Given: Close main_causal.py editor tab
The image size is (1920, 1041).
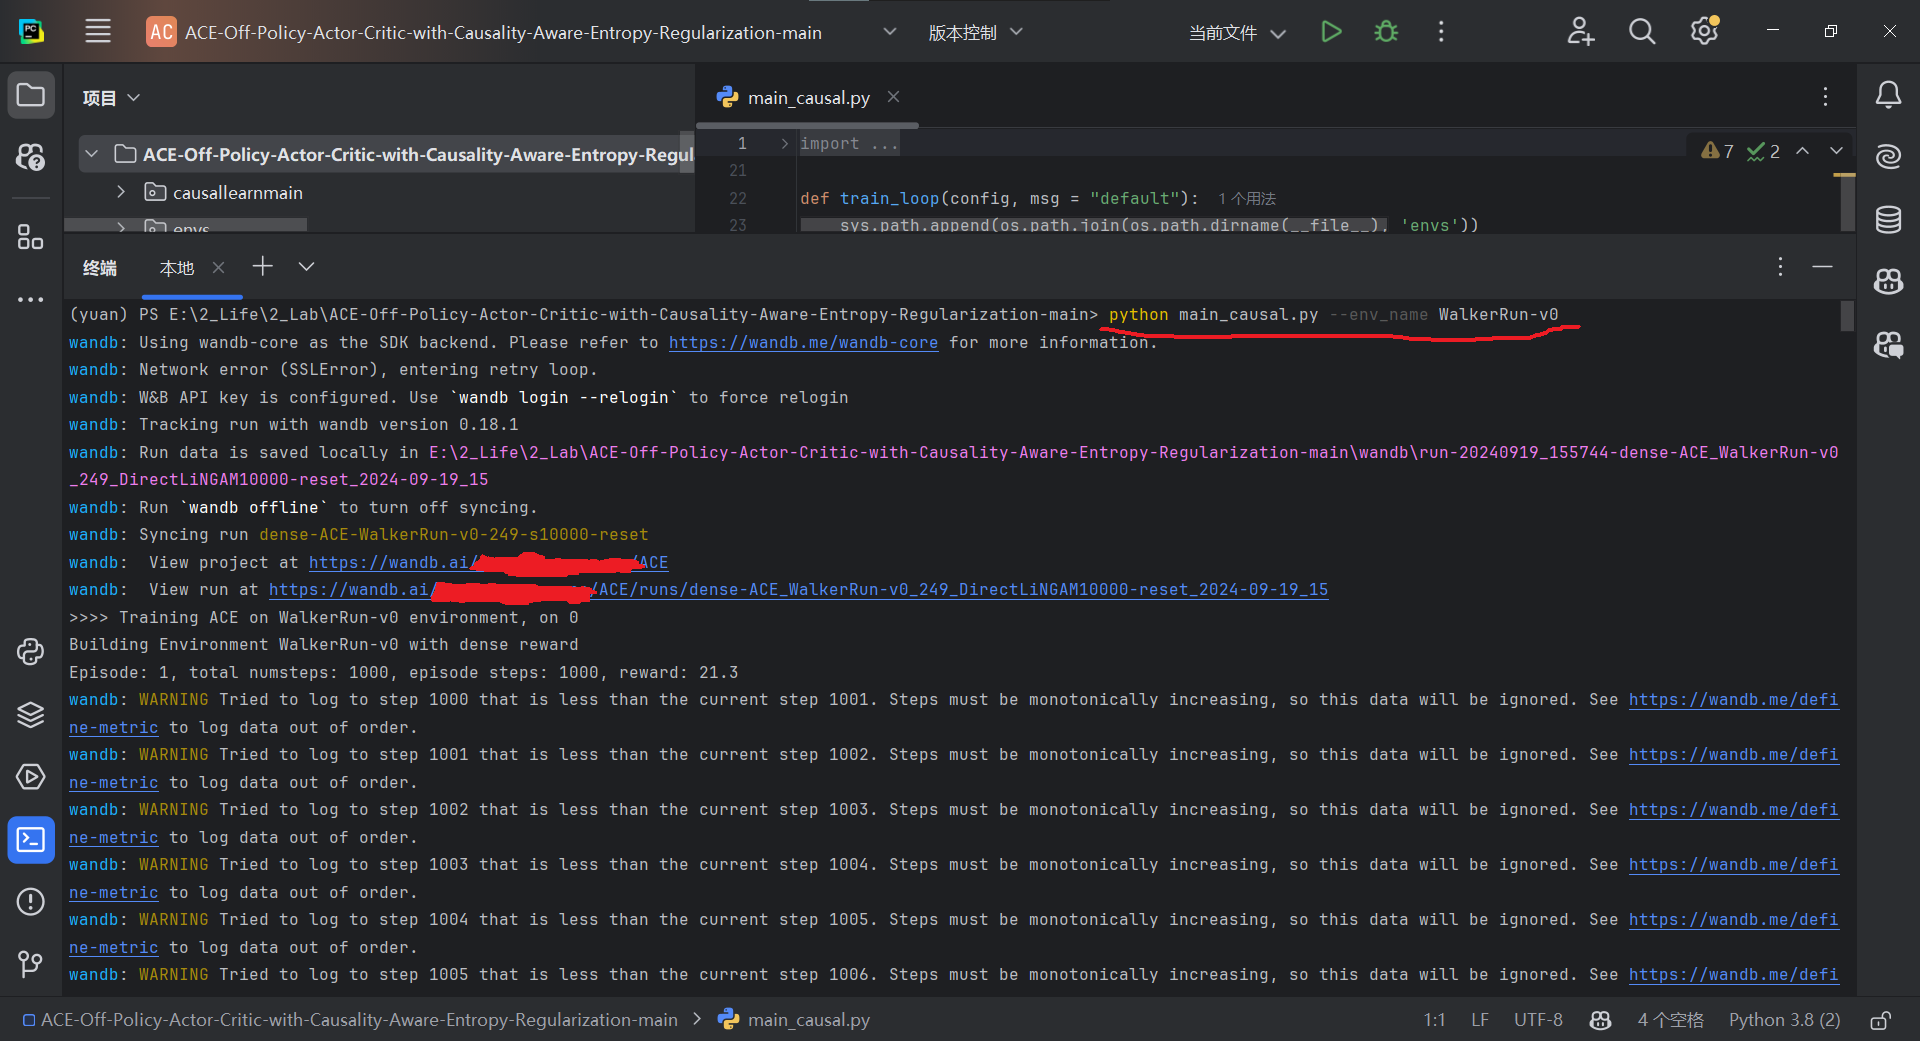Looking at the screenshot, I should [x=893, y=97].
